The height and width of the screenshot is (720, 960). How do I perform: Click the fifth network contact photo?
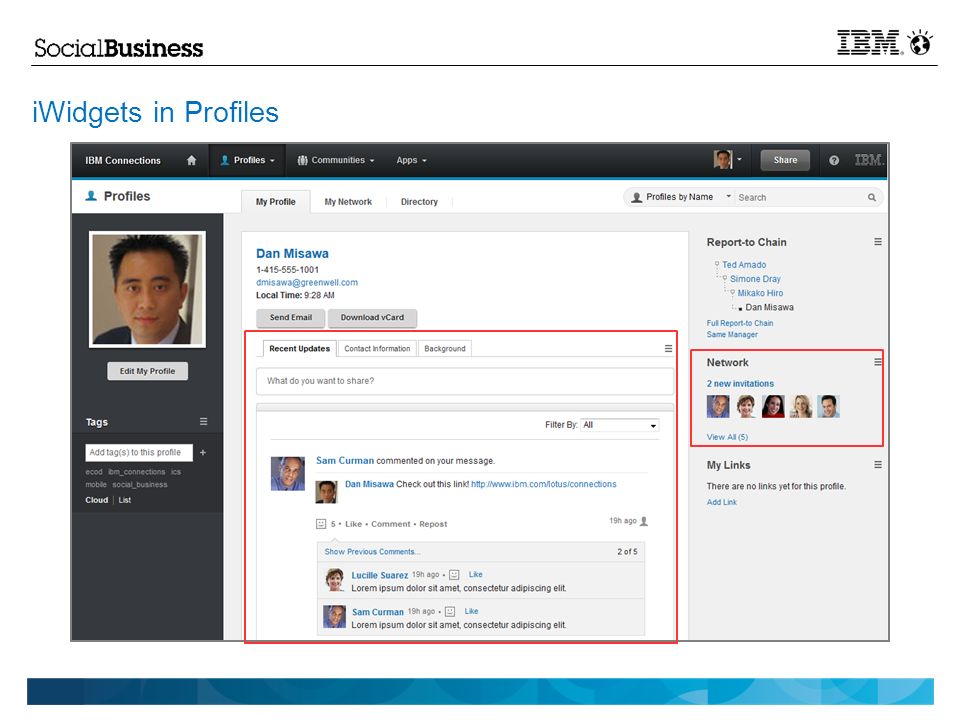point(828,407)
